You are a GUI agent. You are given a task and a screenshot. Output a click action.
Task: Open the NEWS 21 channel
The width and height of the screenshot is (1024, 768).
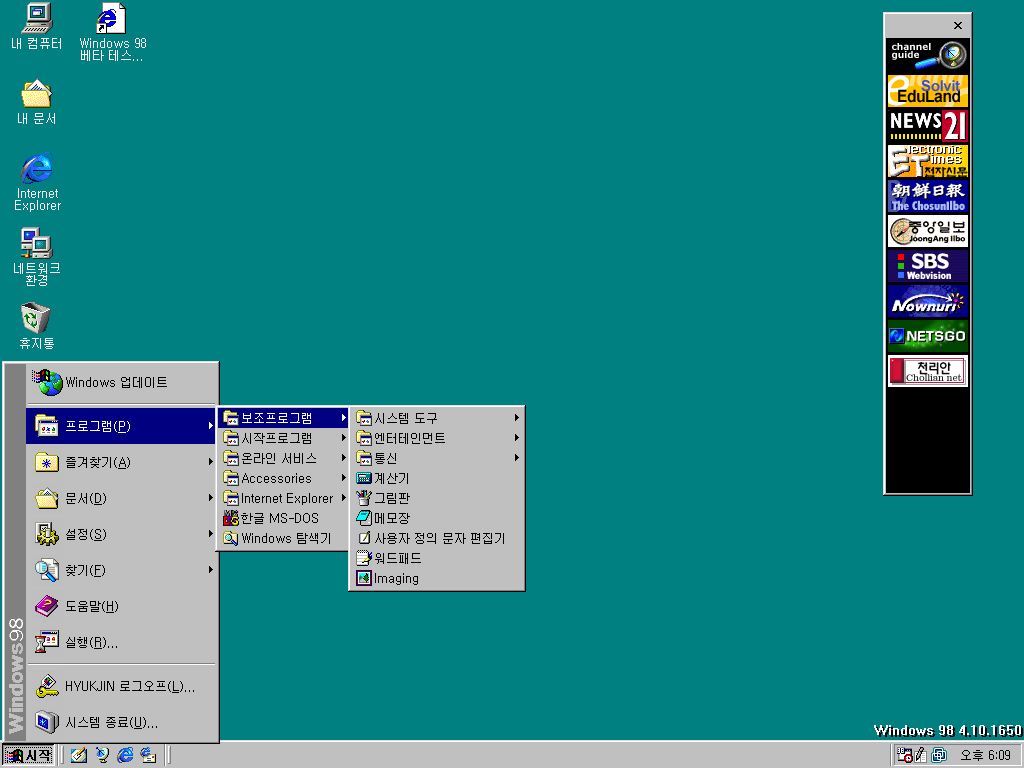coord(928,125)
